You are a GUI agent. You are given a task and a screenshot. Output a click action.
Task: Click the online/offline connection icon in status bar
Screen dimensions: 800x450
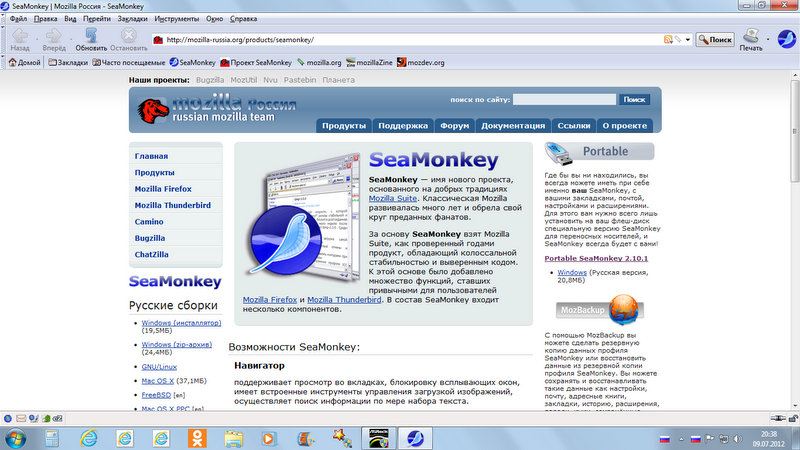point(778,418)
